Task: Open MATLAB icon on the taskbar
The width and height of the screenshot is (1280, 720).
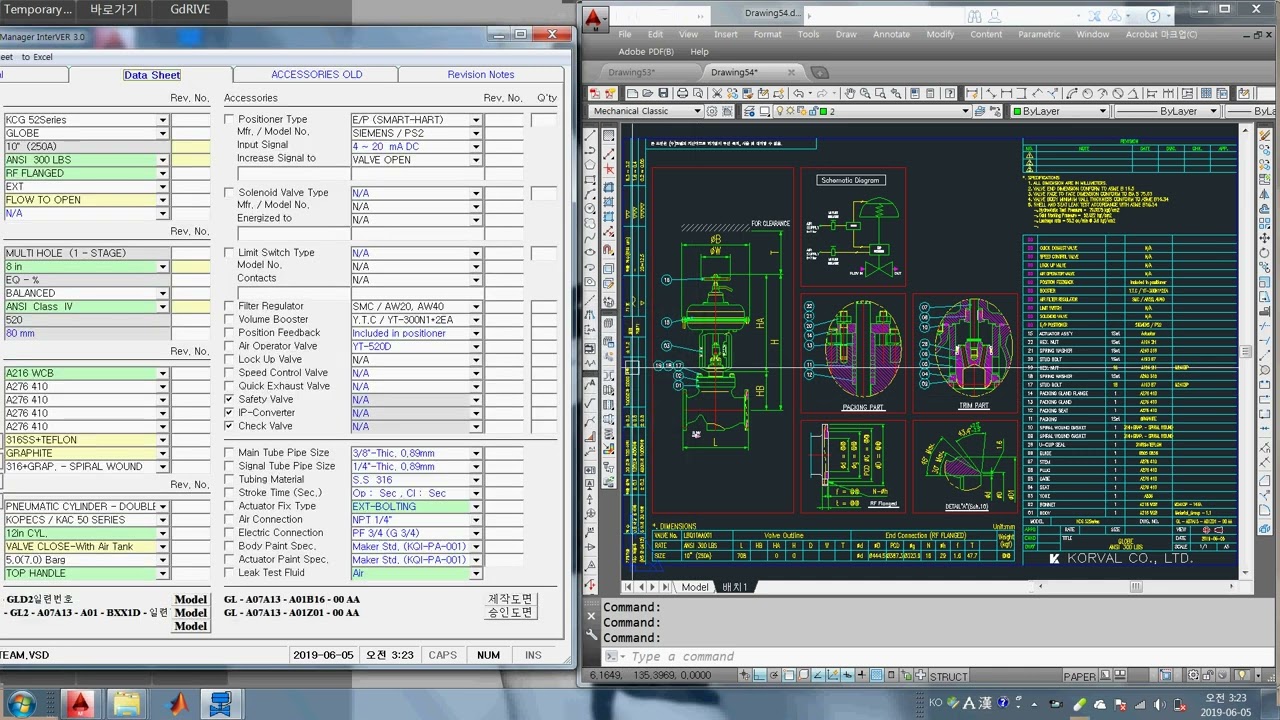Action: [177, 704]
